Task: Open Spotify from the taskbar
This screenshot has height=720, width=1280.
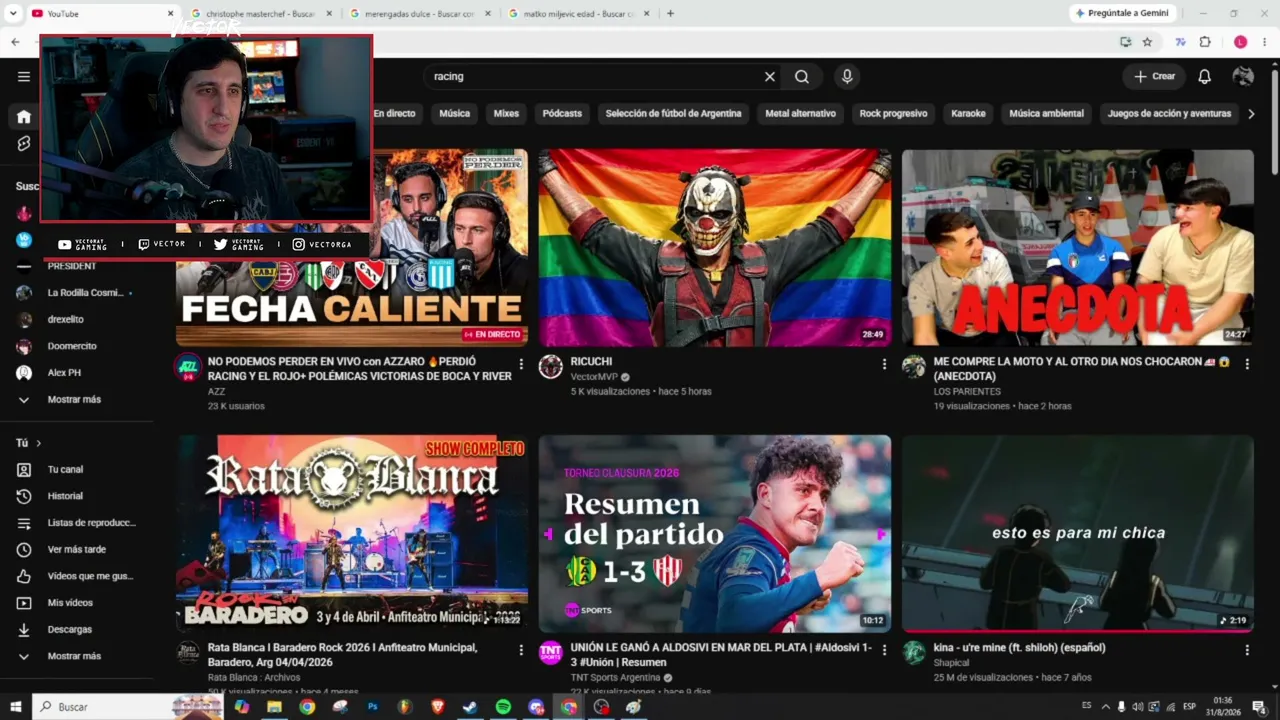Action: click(x=503, y=707)
